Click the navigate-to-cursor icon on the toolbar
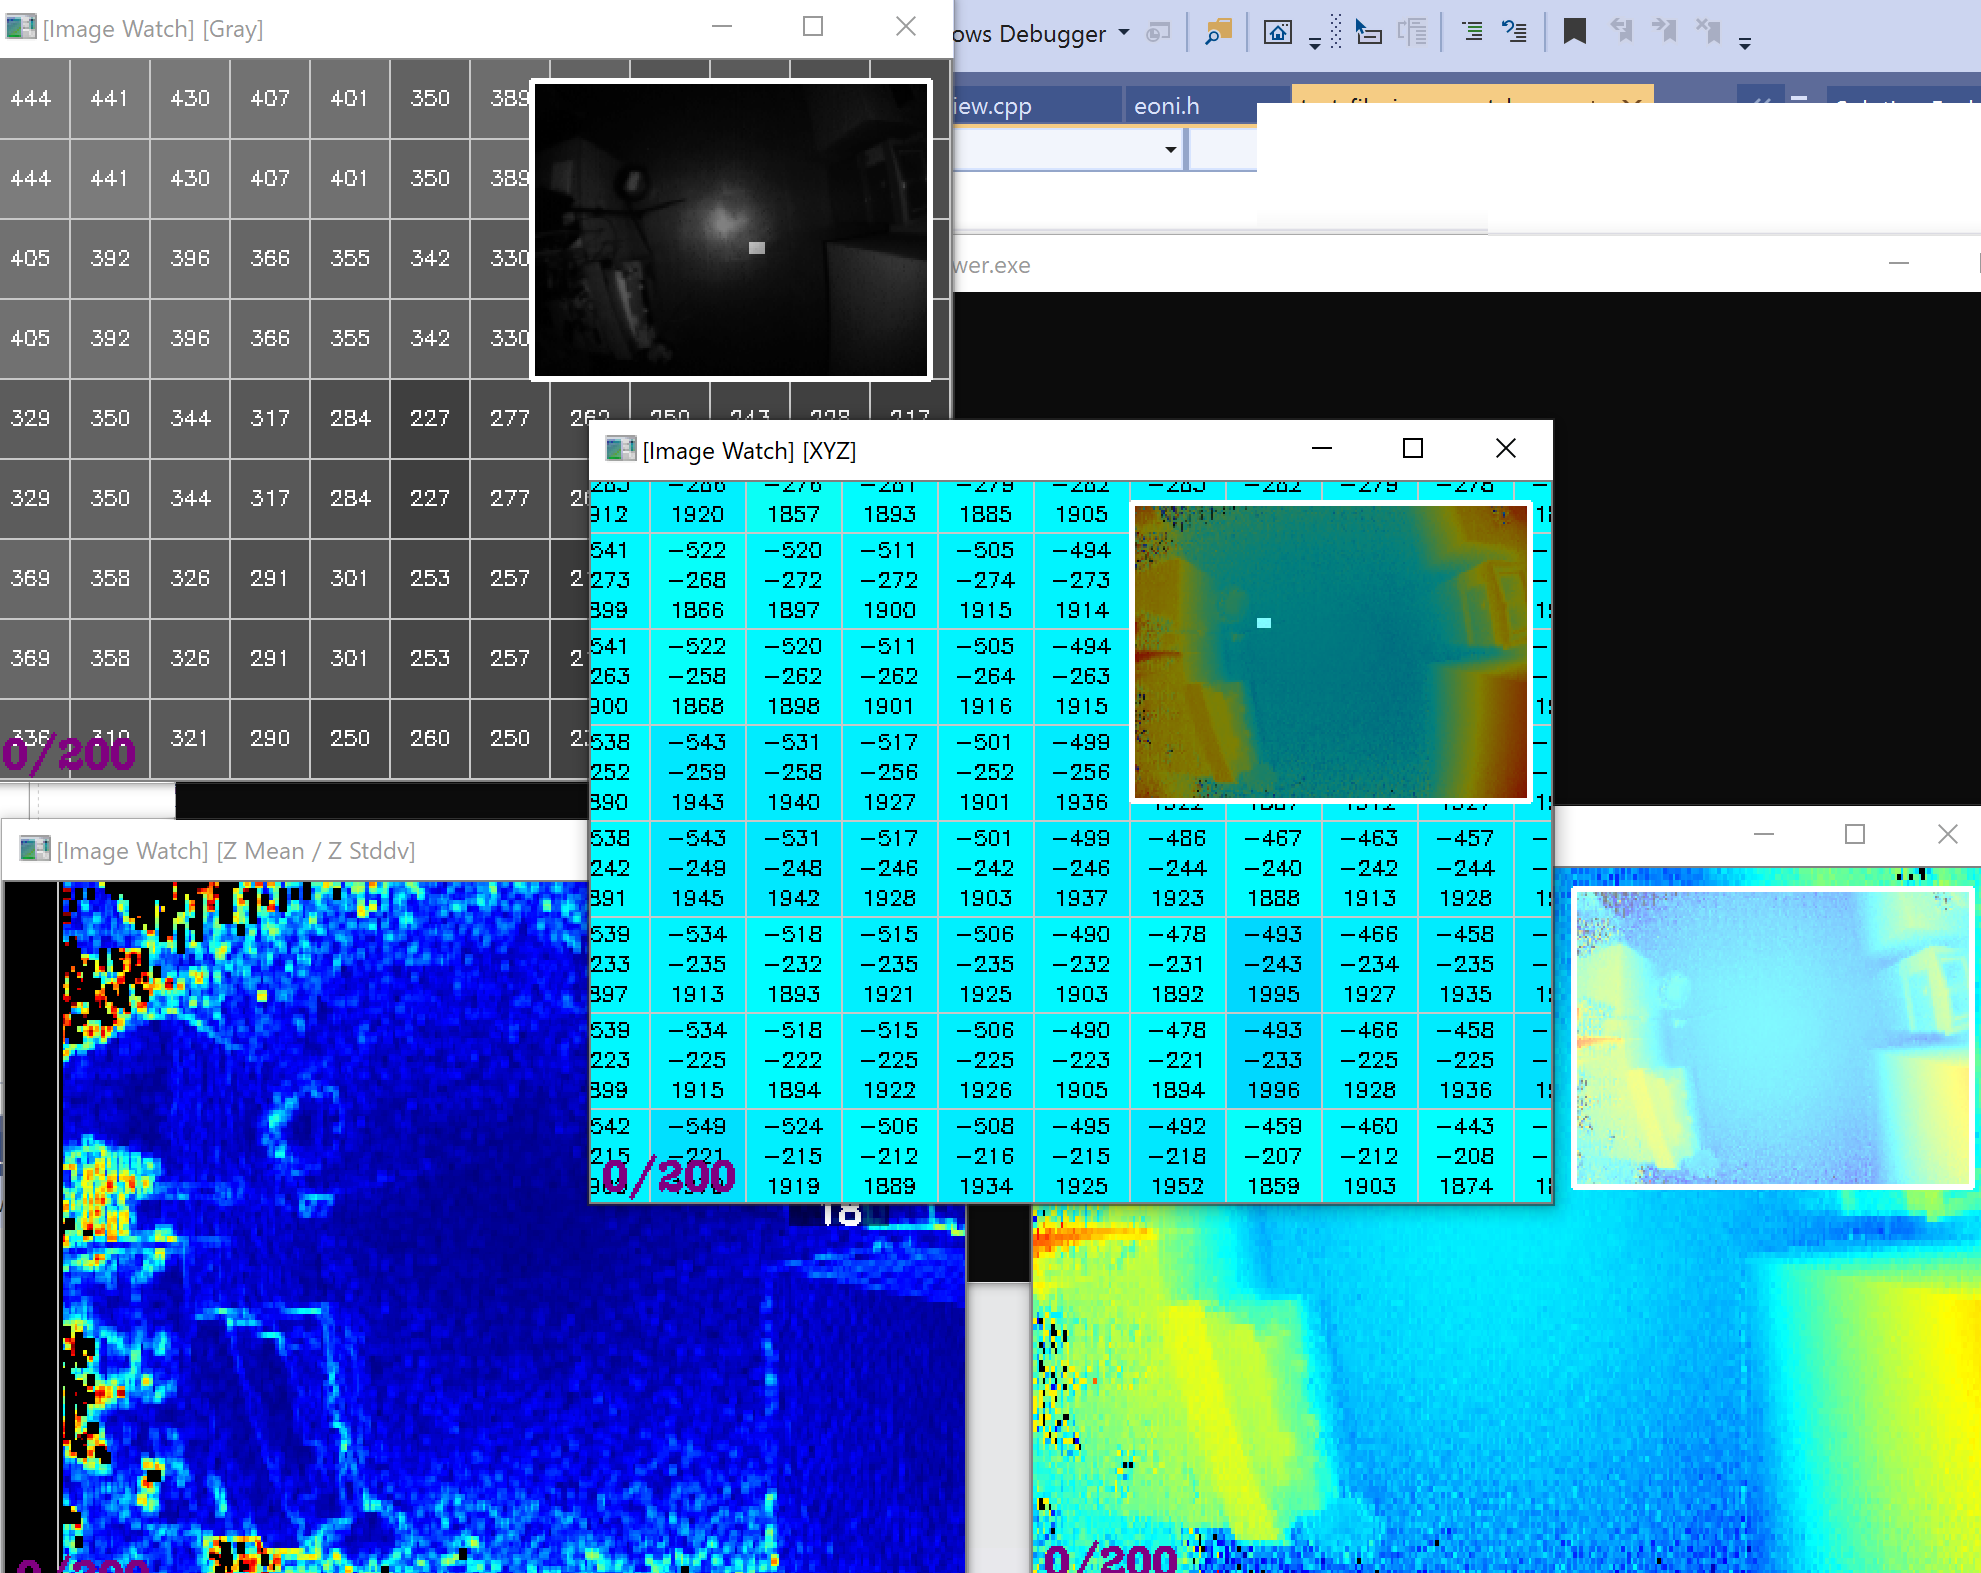The image size is (1981, 1573). 1368,31
